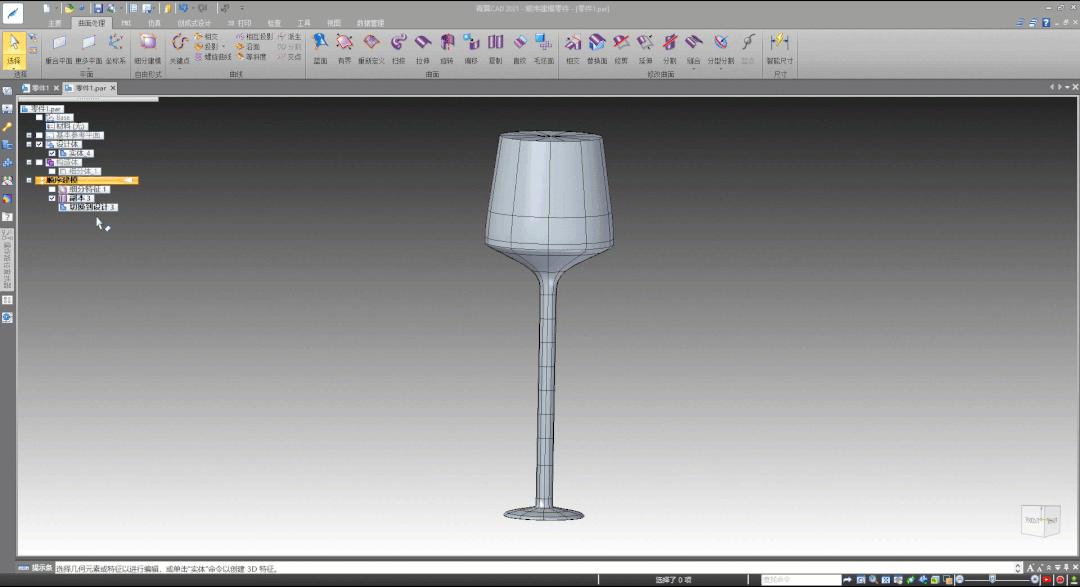The image size is (1080, 587).
Task: Toggle the 构造体 checkbox
Action: [39, 163]
